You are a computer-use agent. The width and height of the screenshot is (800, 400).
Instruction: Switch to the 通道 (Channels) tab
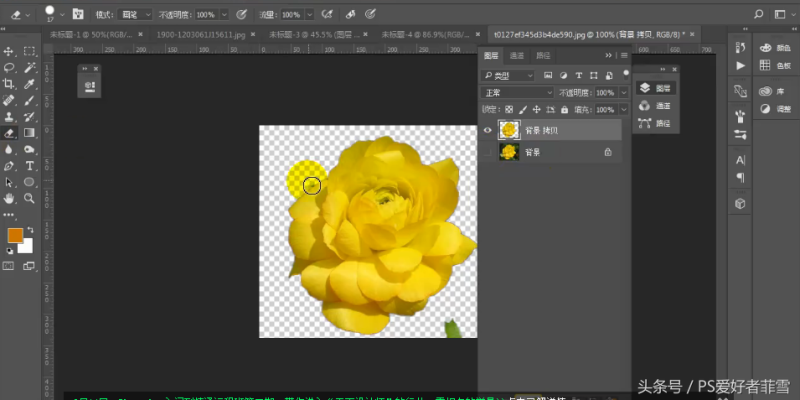tap(517, 56)
